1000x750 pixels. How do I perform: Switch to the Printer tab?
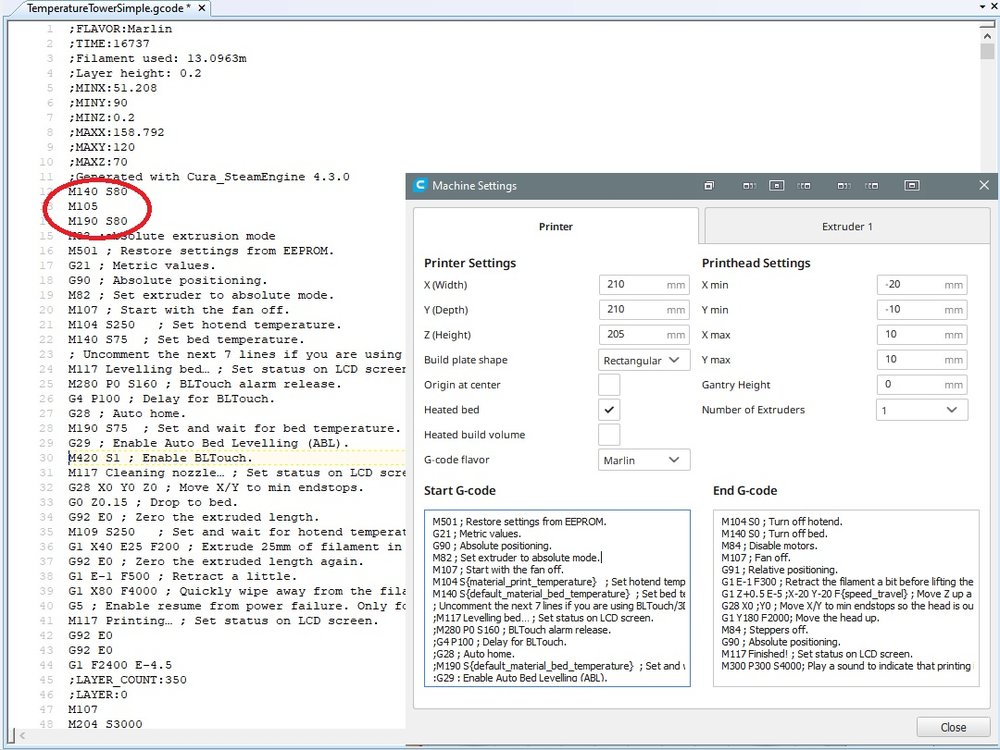pyautogui.click(x=555, y=226)
